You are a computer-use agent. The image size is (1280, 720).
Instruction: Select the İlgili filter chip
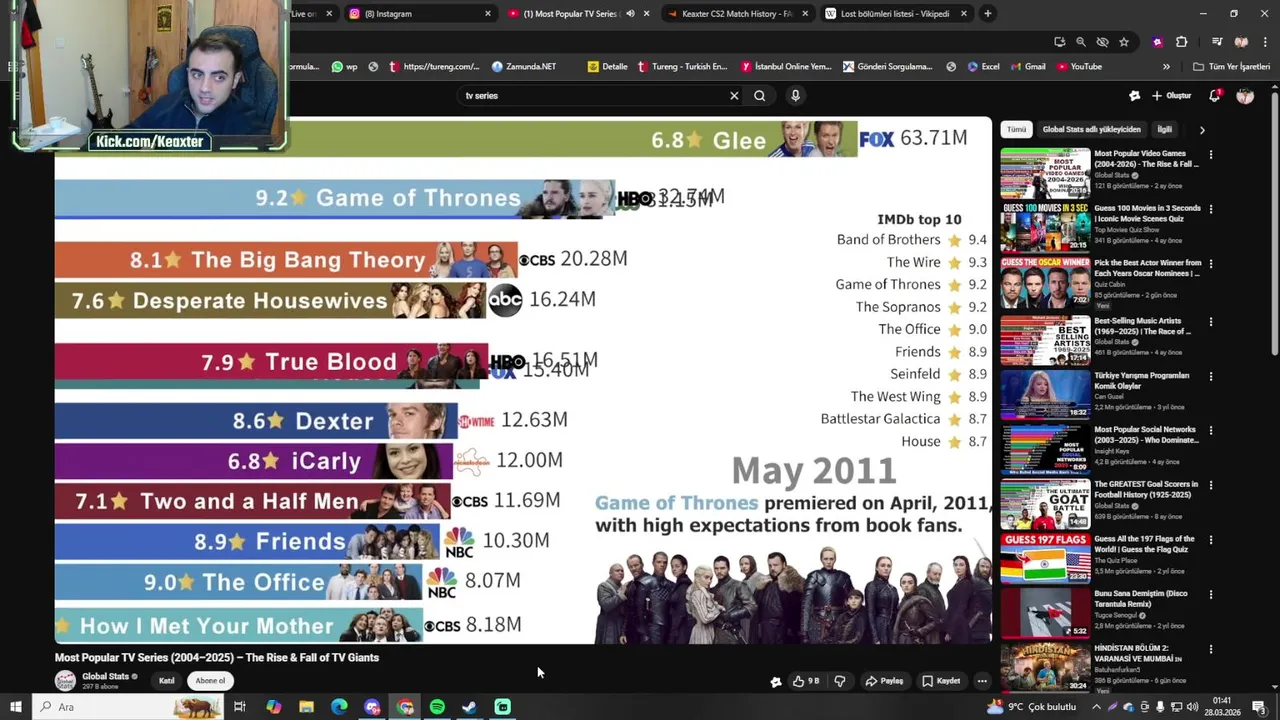click(1164, 130)
